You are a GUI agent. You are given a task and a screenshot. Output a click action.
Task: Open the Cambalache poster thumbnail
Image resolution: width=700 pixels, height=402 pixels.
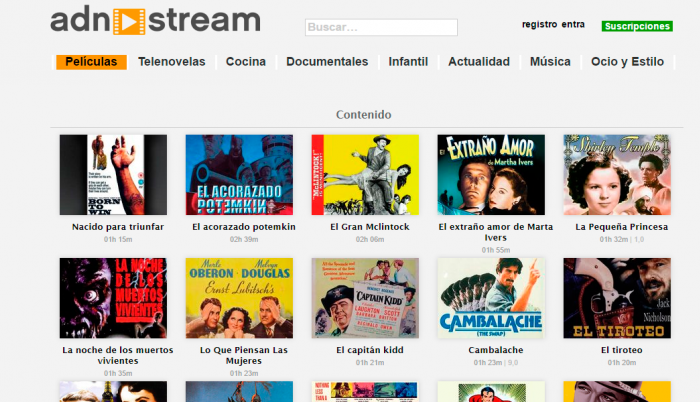pos(491,298)
